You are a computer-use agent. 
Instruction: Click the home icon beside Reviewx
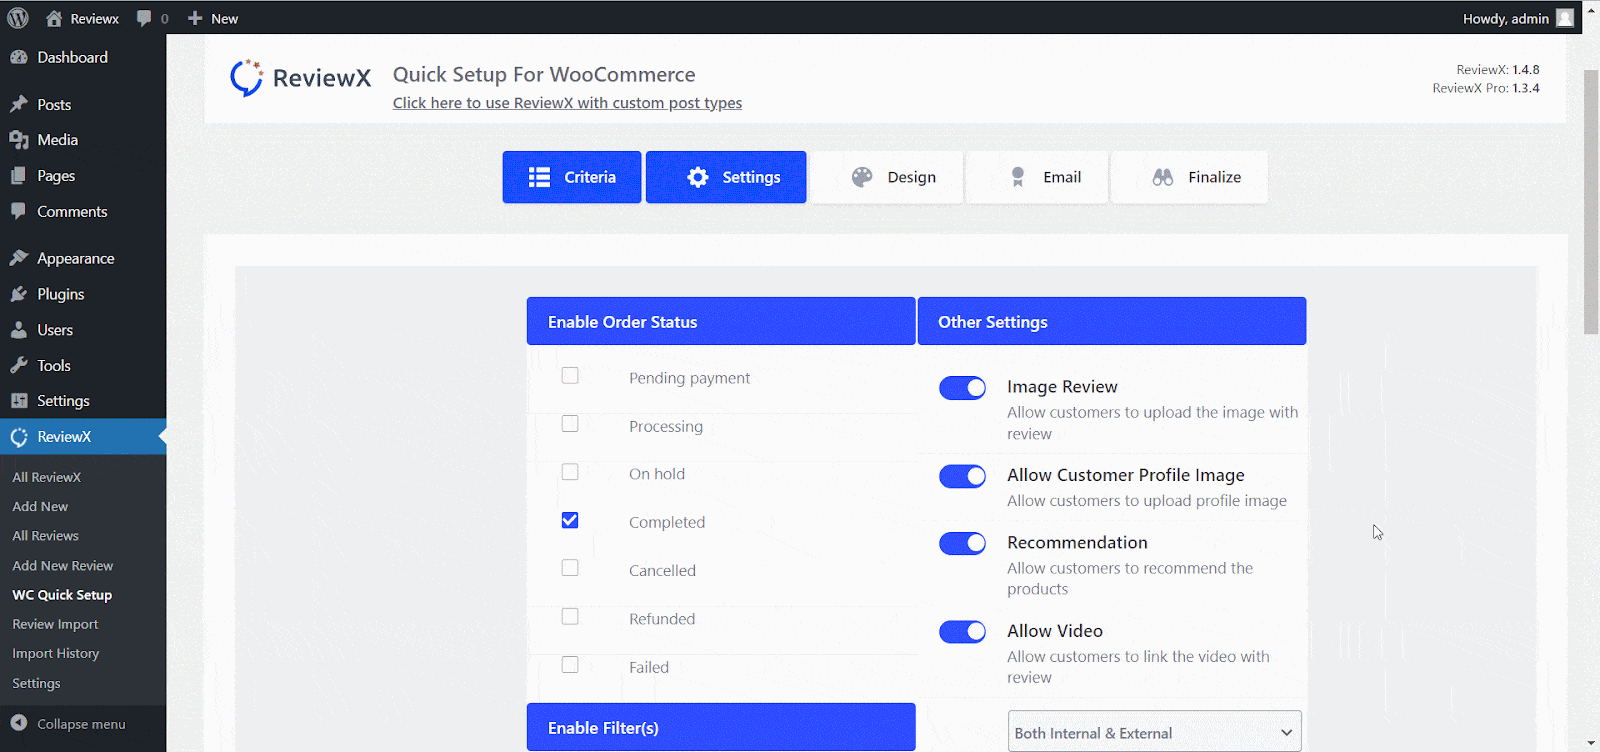(54, 18)
